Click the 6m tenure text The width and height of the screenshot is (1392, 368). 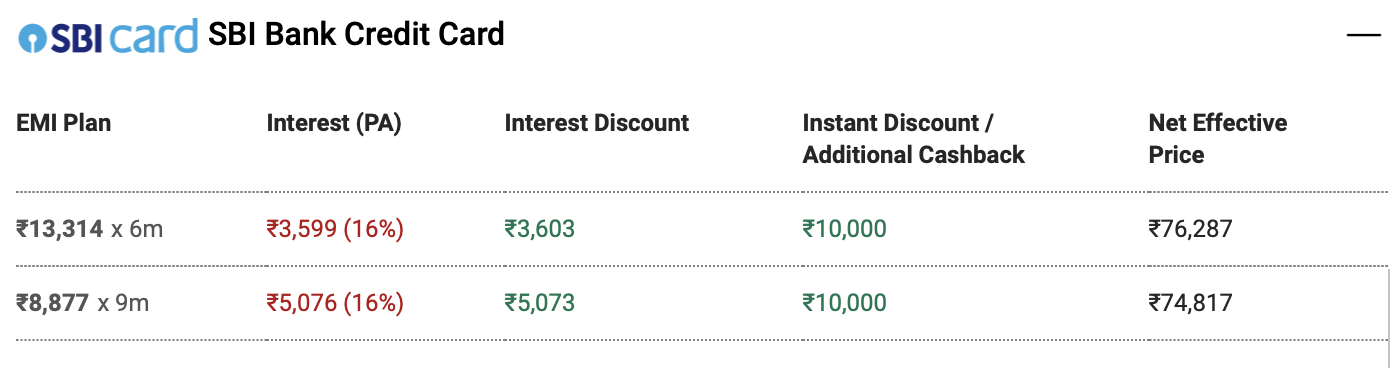(x=146, y=229)
